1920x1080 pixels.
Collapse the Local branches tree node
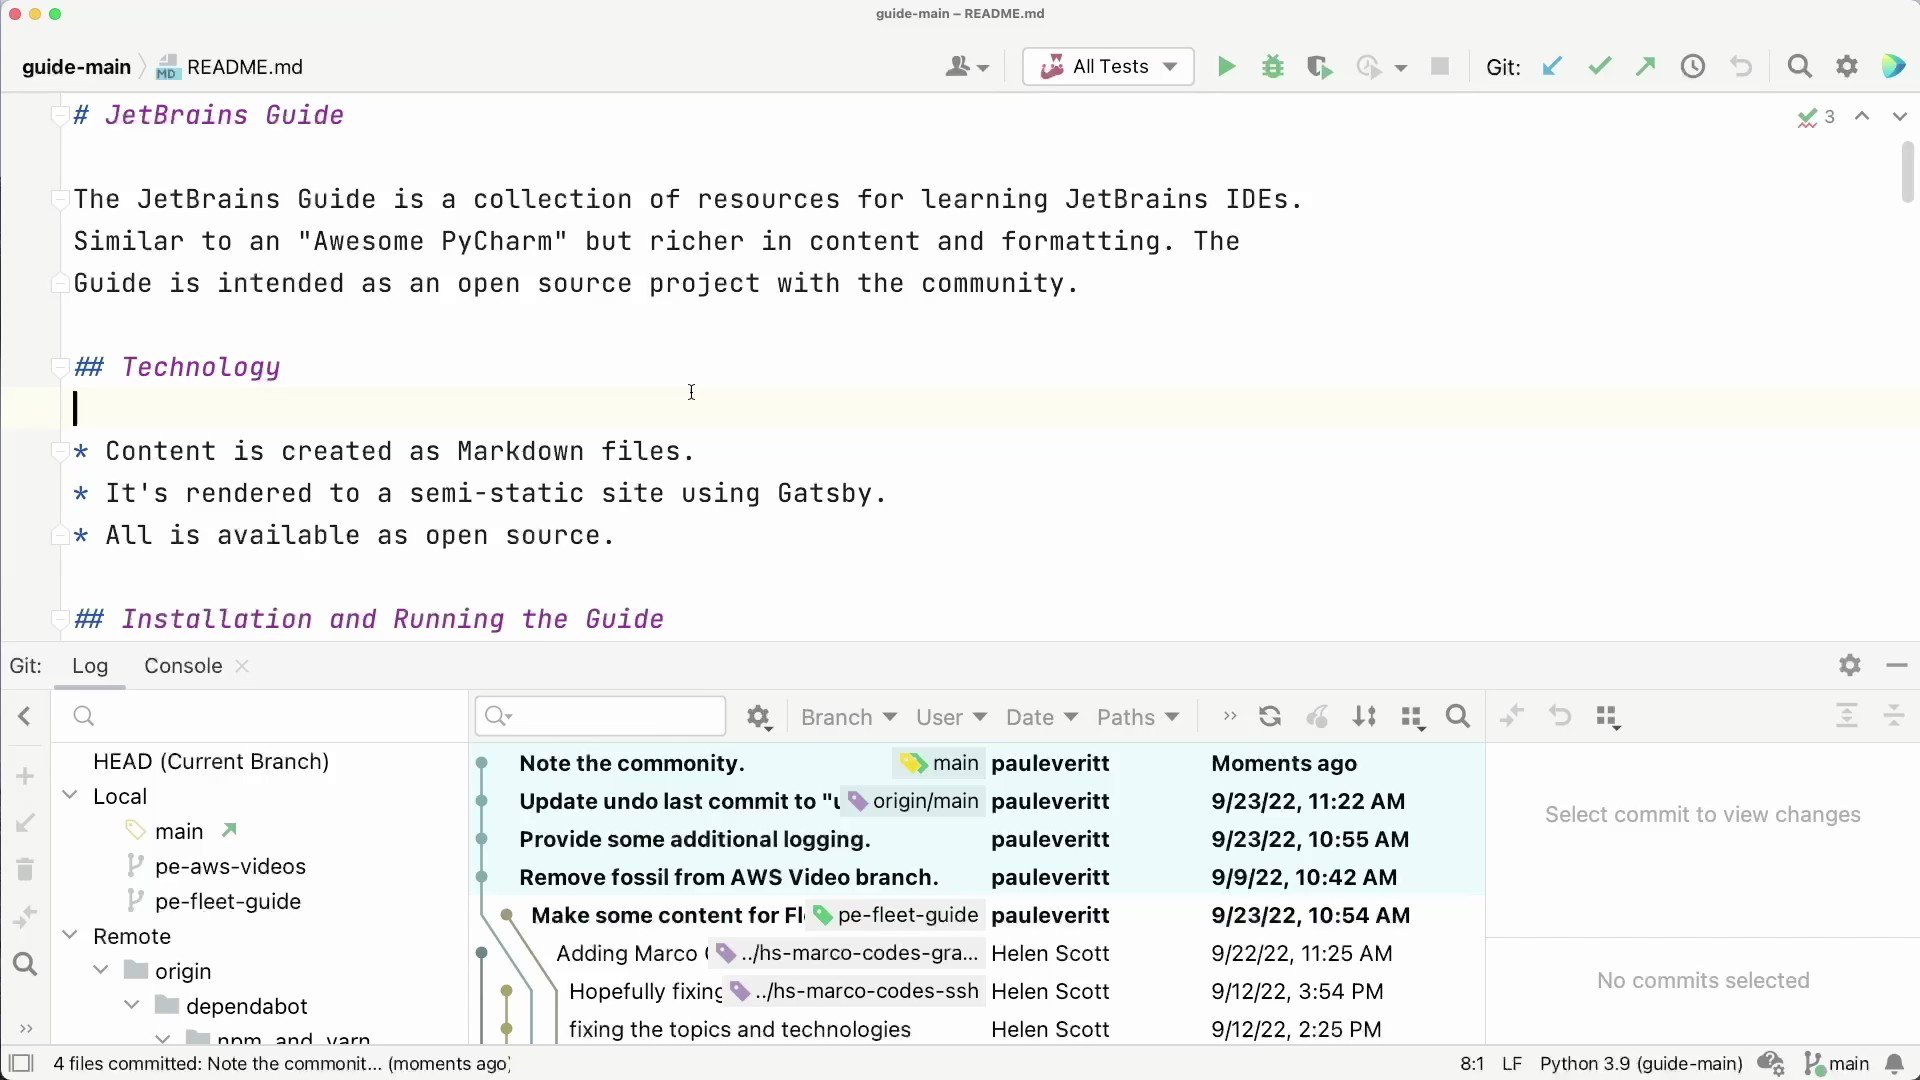tap(70, 796)
